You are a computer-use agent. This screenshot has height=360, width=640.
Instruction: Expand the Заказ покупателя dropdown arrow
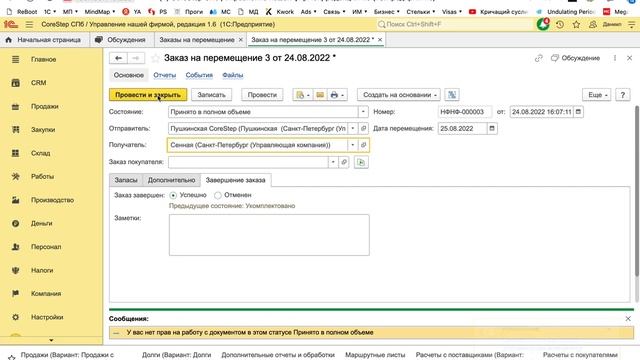(333, 162)
